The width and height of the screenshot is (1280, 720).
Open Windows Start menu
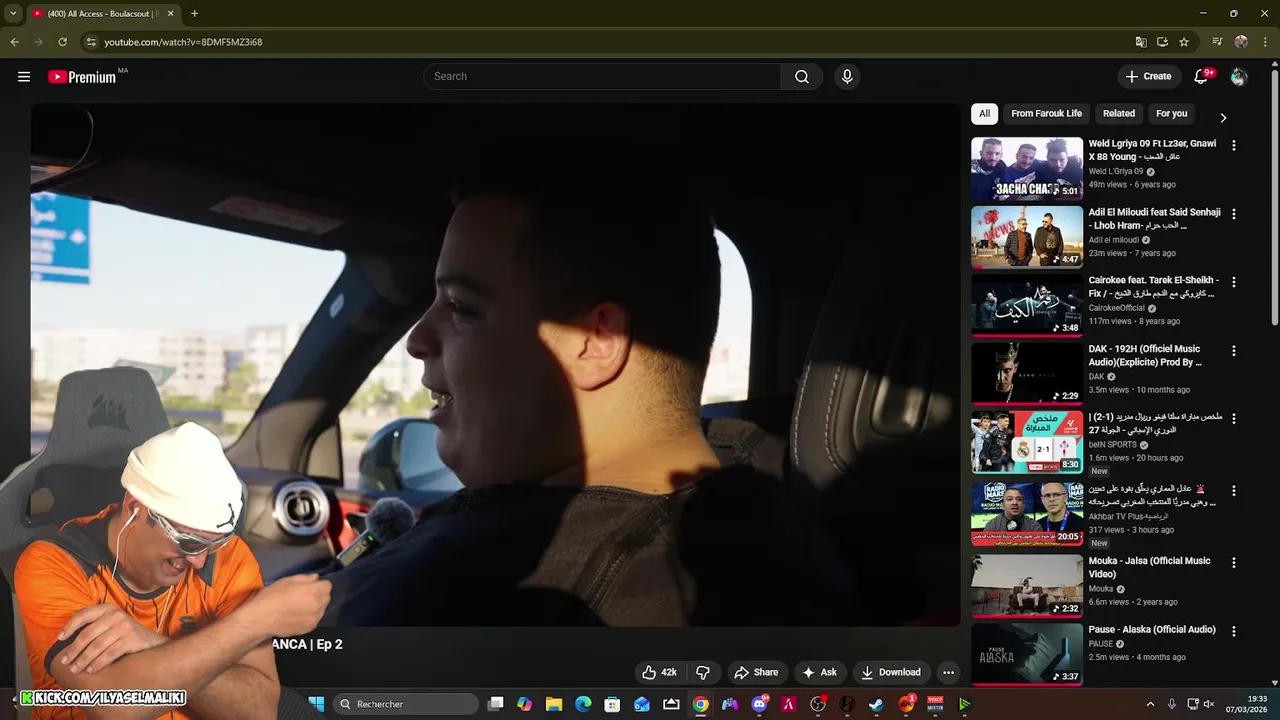316,704
